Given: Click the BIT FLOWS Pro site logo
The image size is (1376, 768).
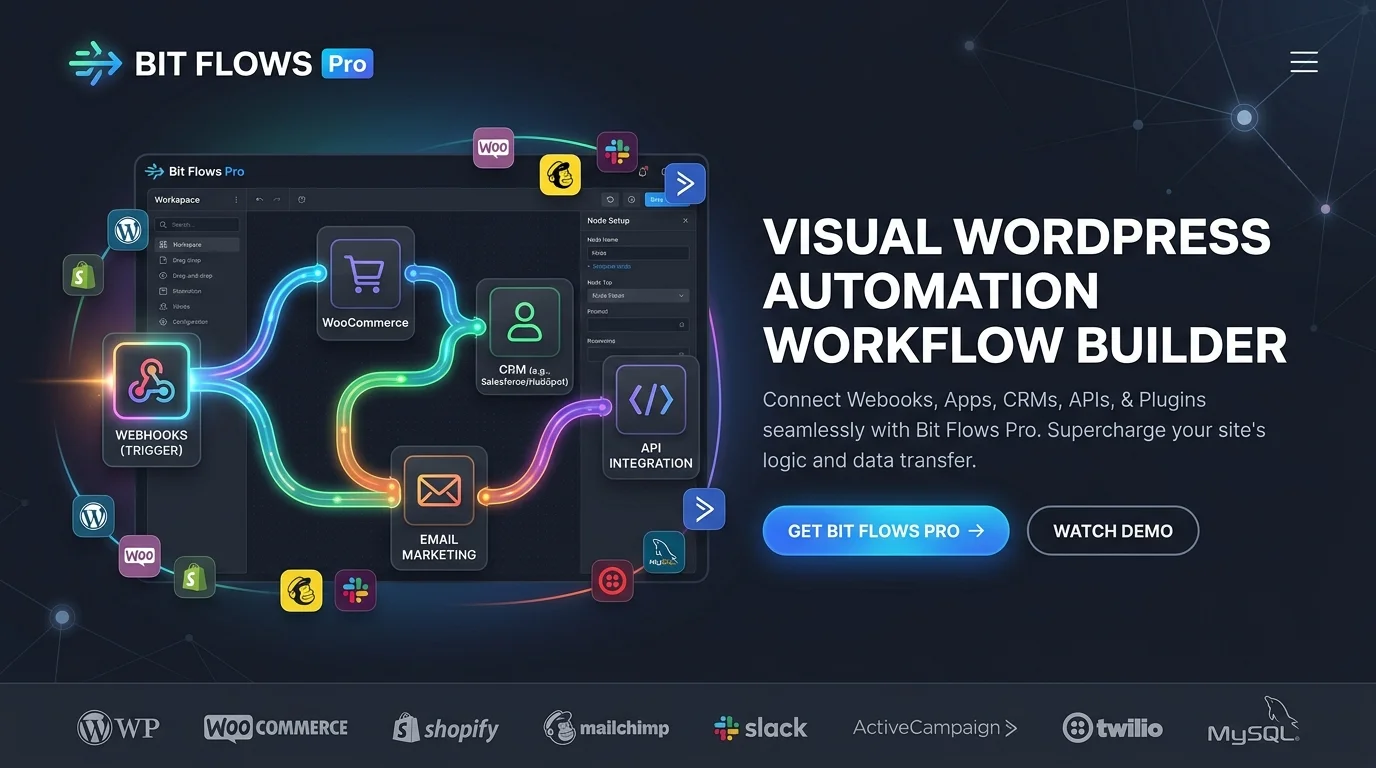Looking at the screenshot, I should pos(221,64).
